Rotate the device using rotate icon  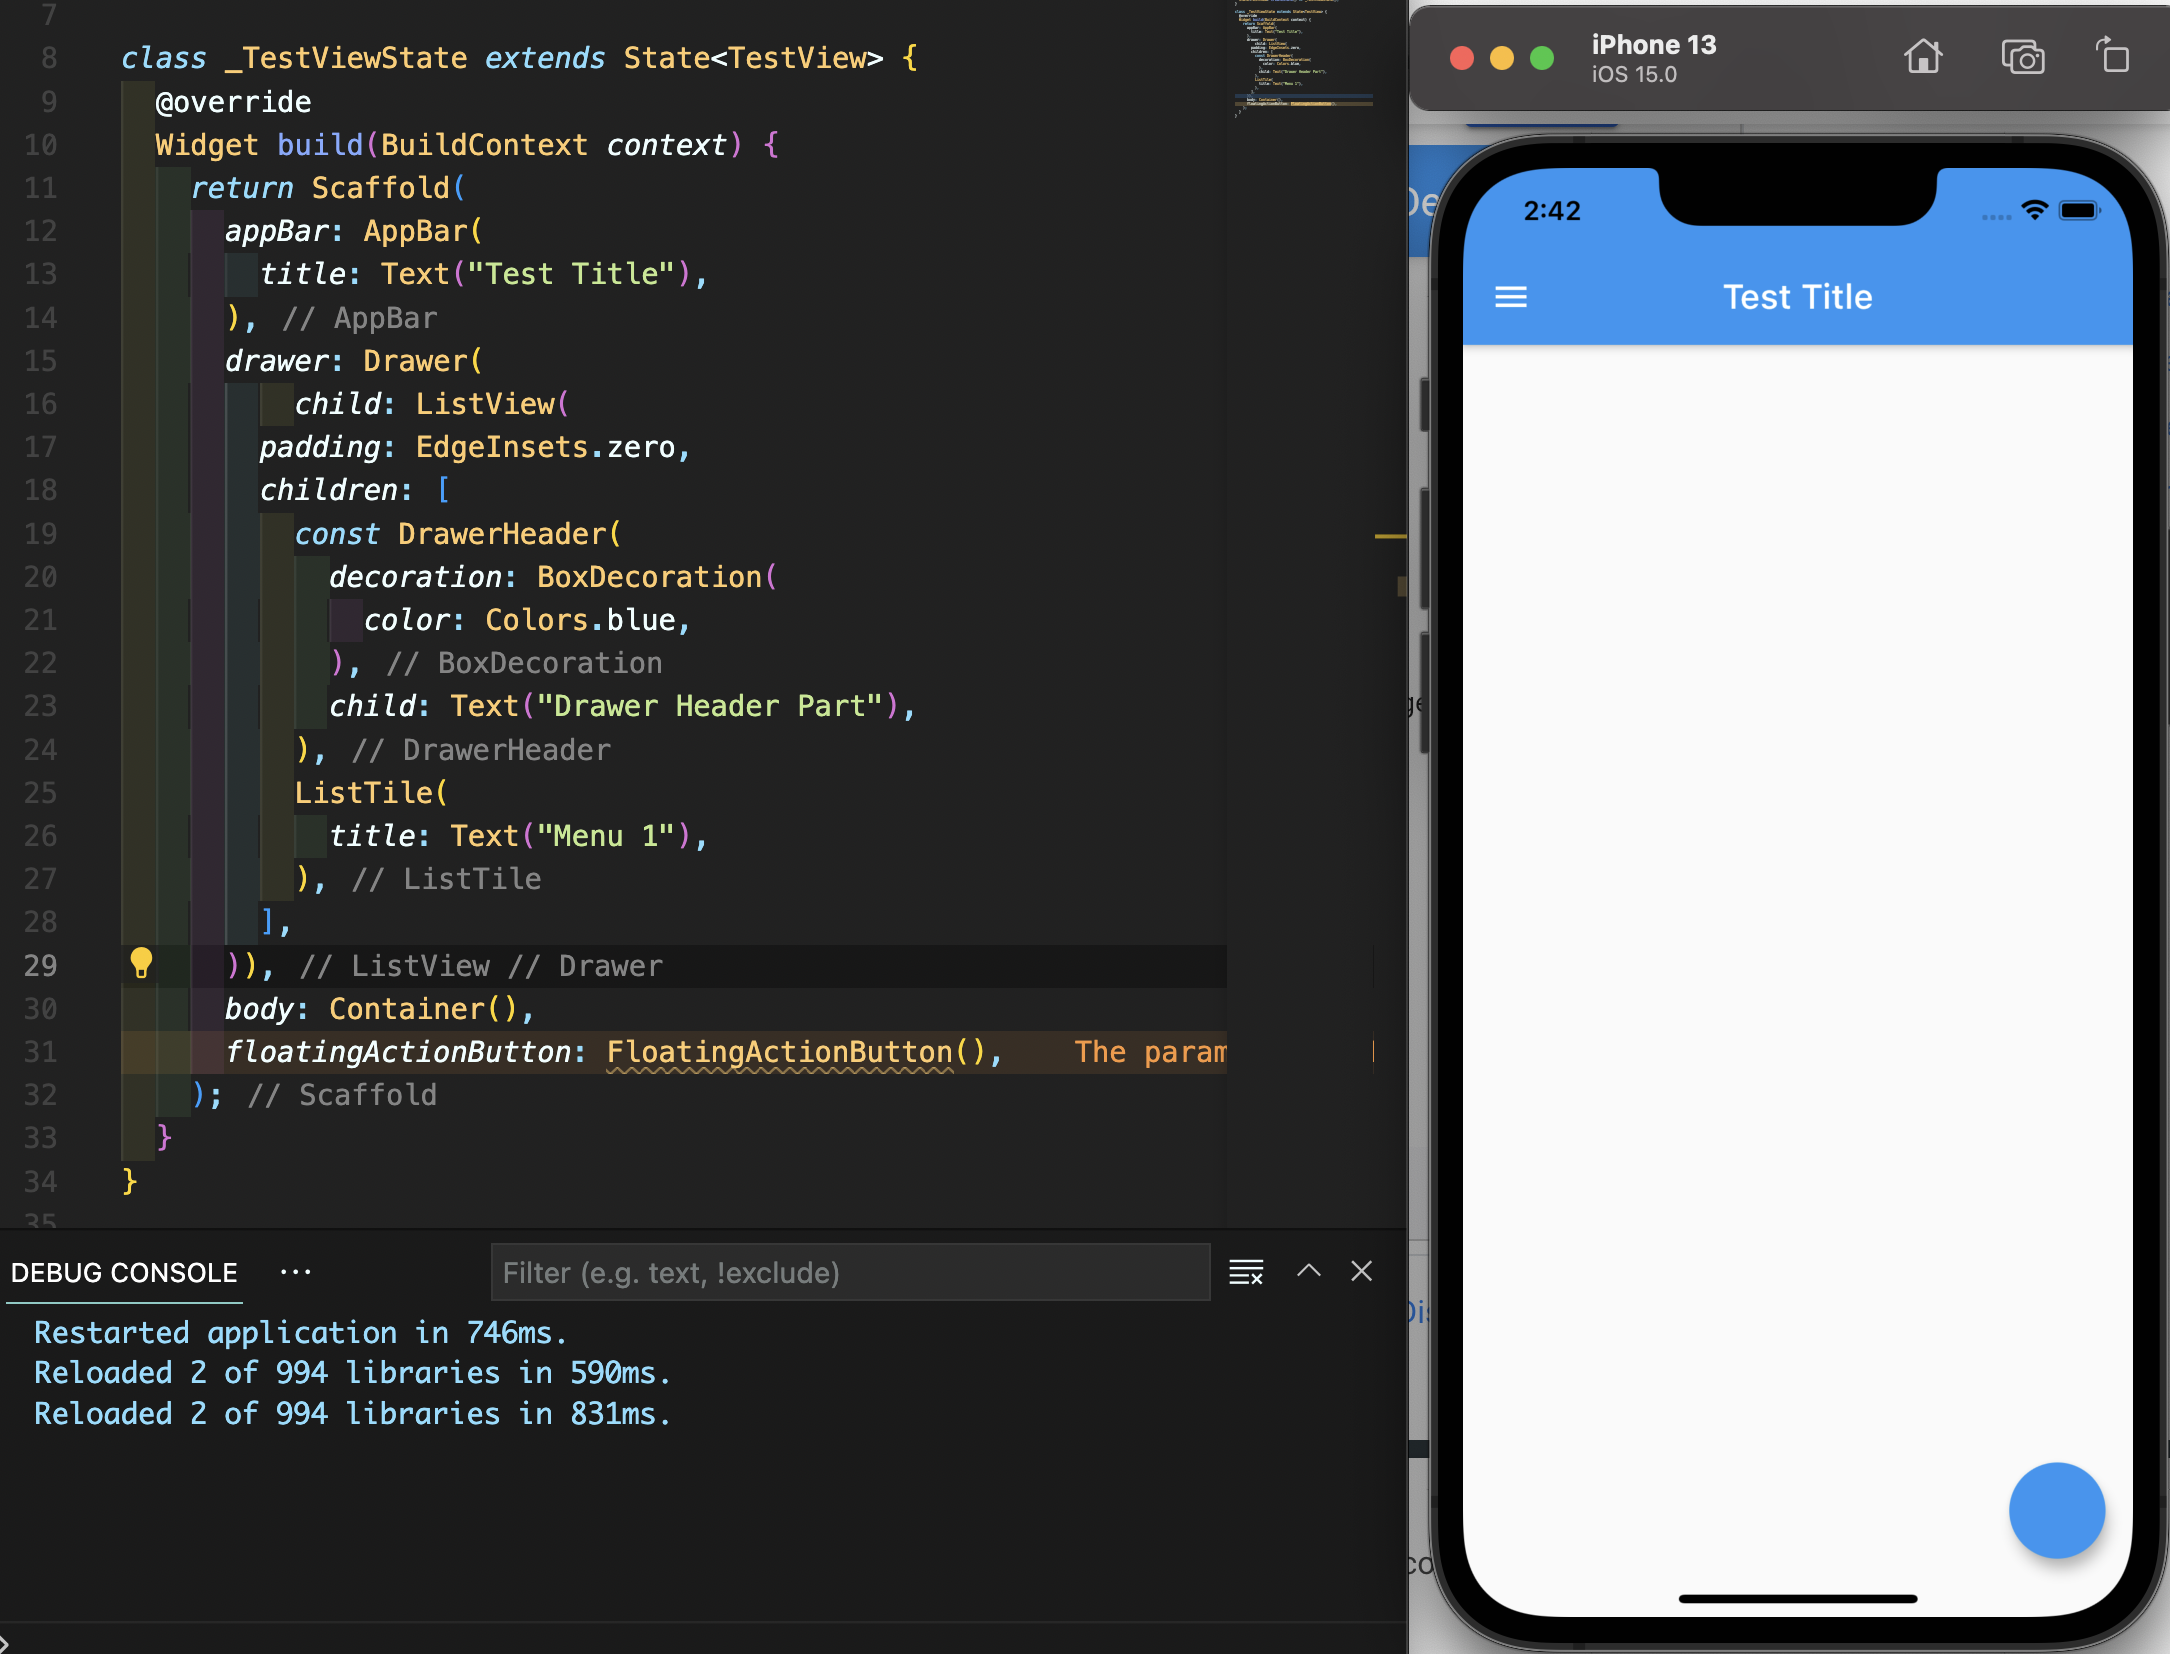coord(2113,56)
